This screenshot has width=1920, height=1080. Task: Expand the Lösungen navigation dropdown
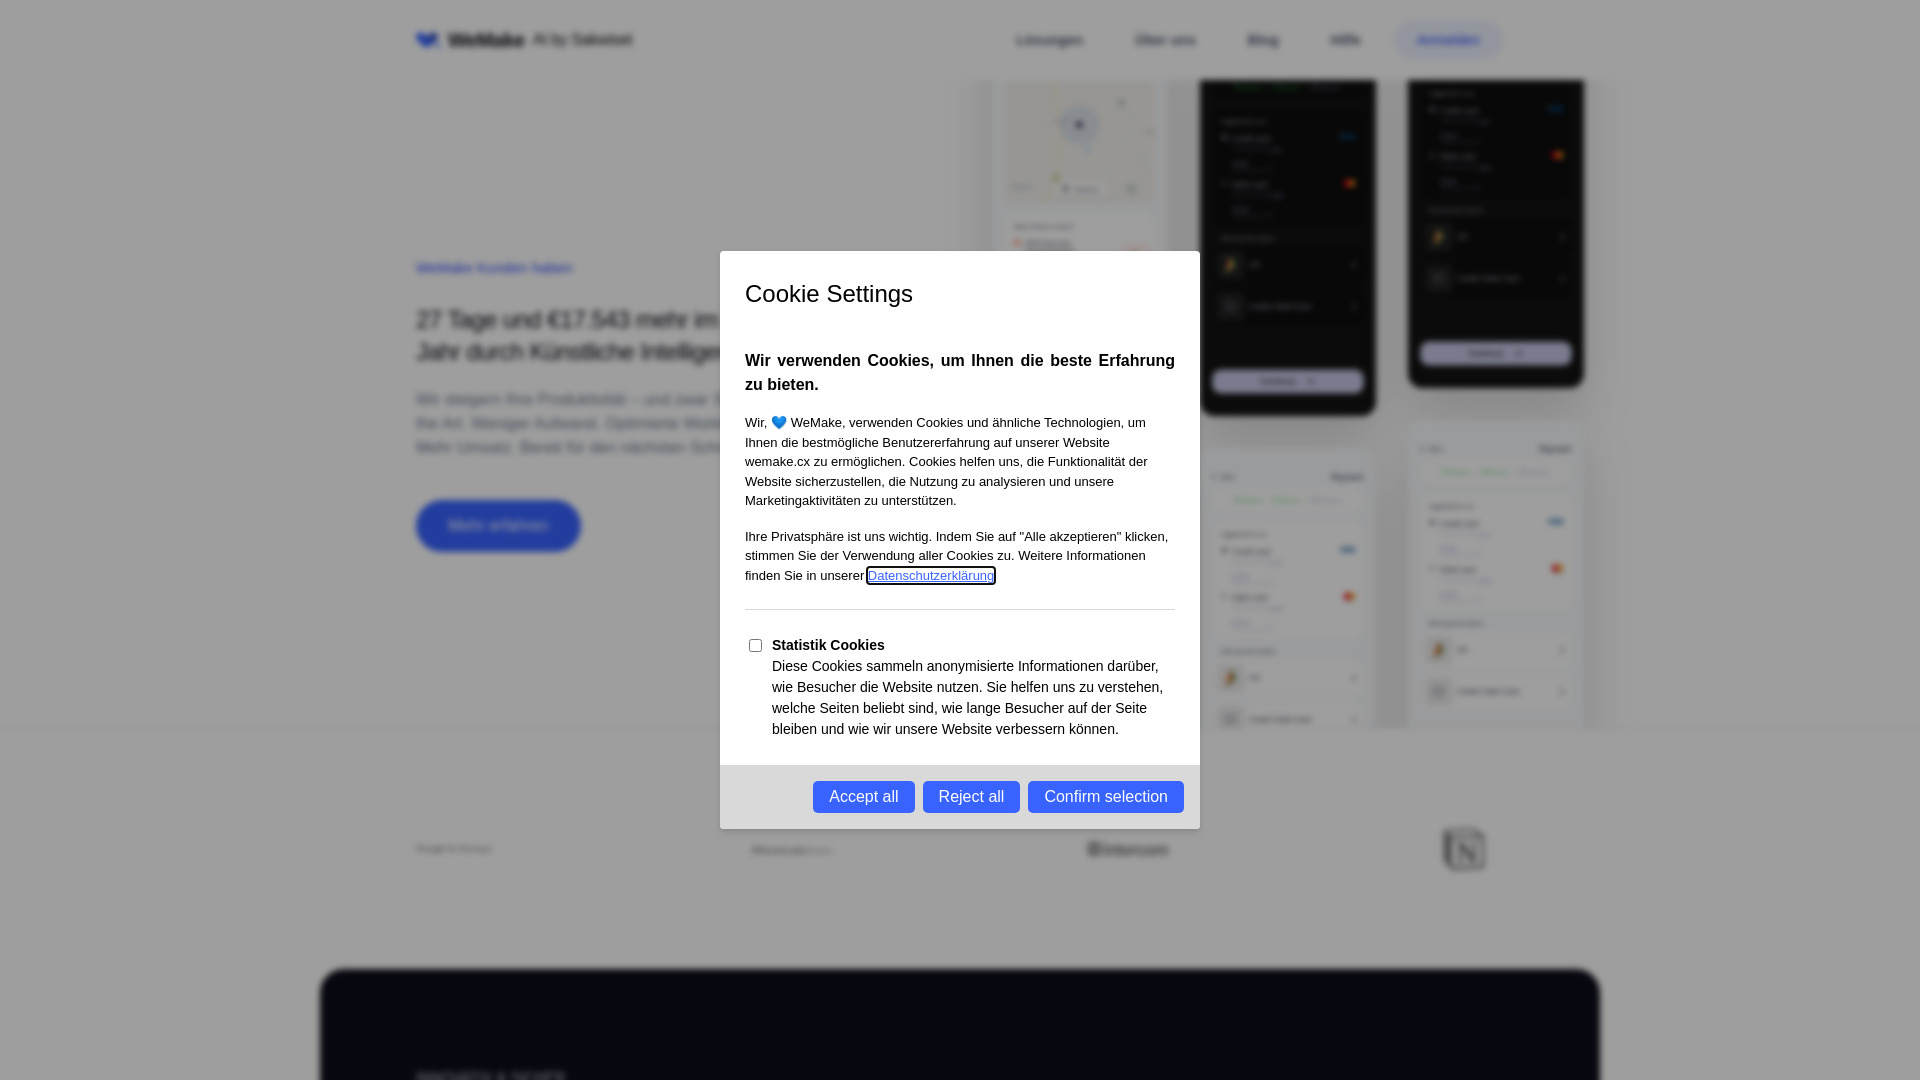[x=1048, y=40]
